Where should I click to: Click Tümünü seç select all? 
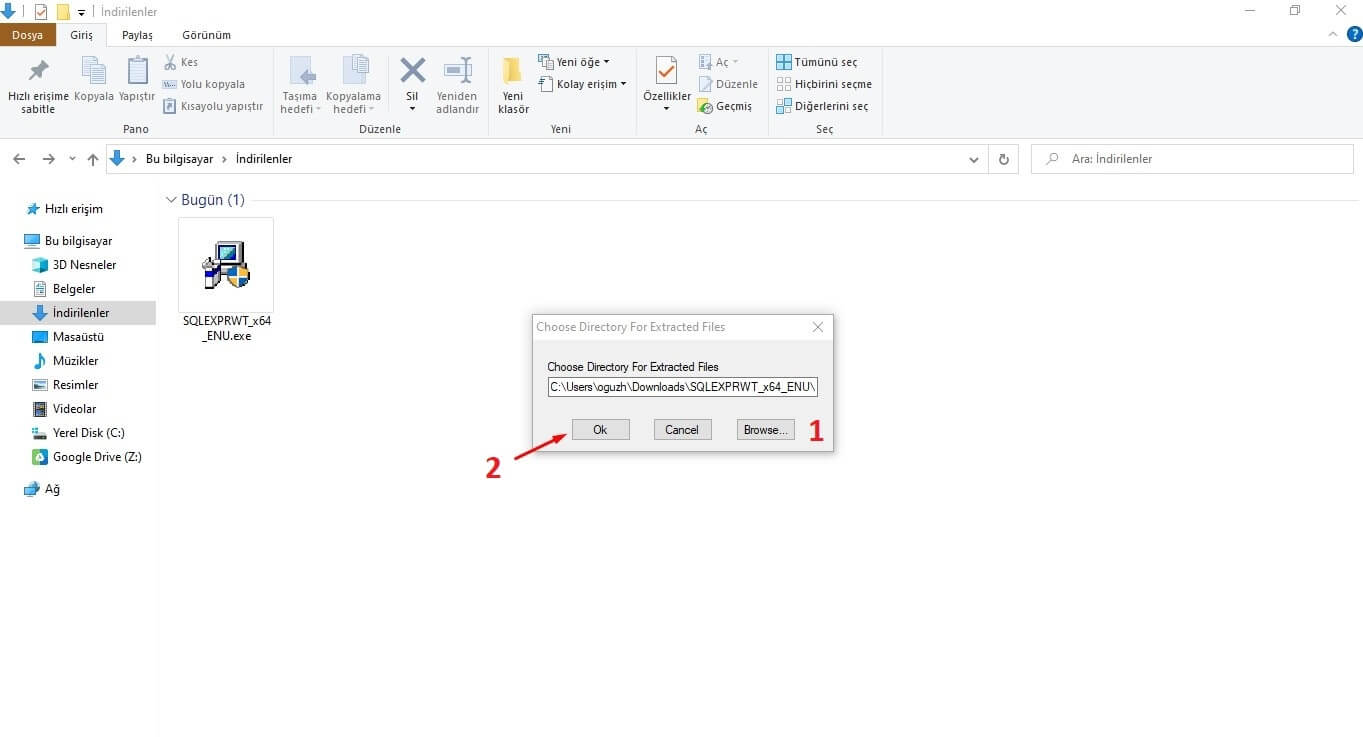pyautogui.click(x=817, y=62)
